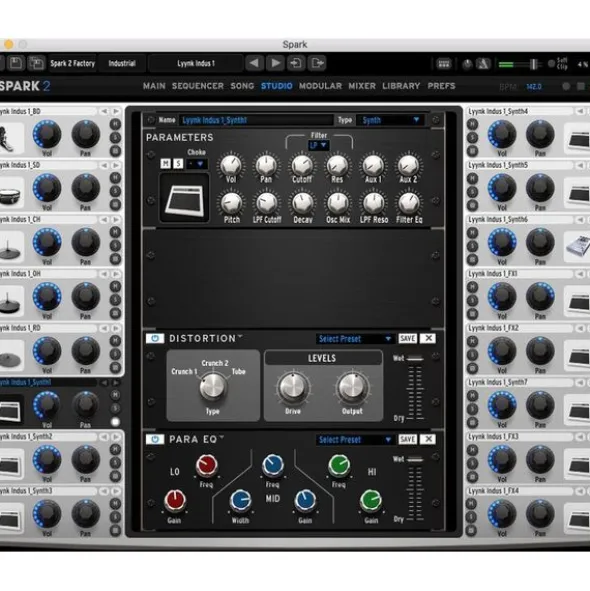590x591 pixels.
Task: Click the blue MID Width knob
Action: click(241, 501)
